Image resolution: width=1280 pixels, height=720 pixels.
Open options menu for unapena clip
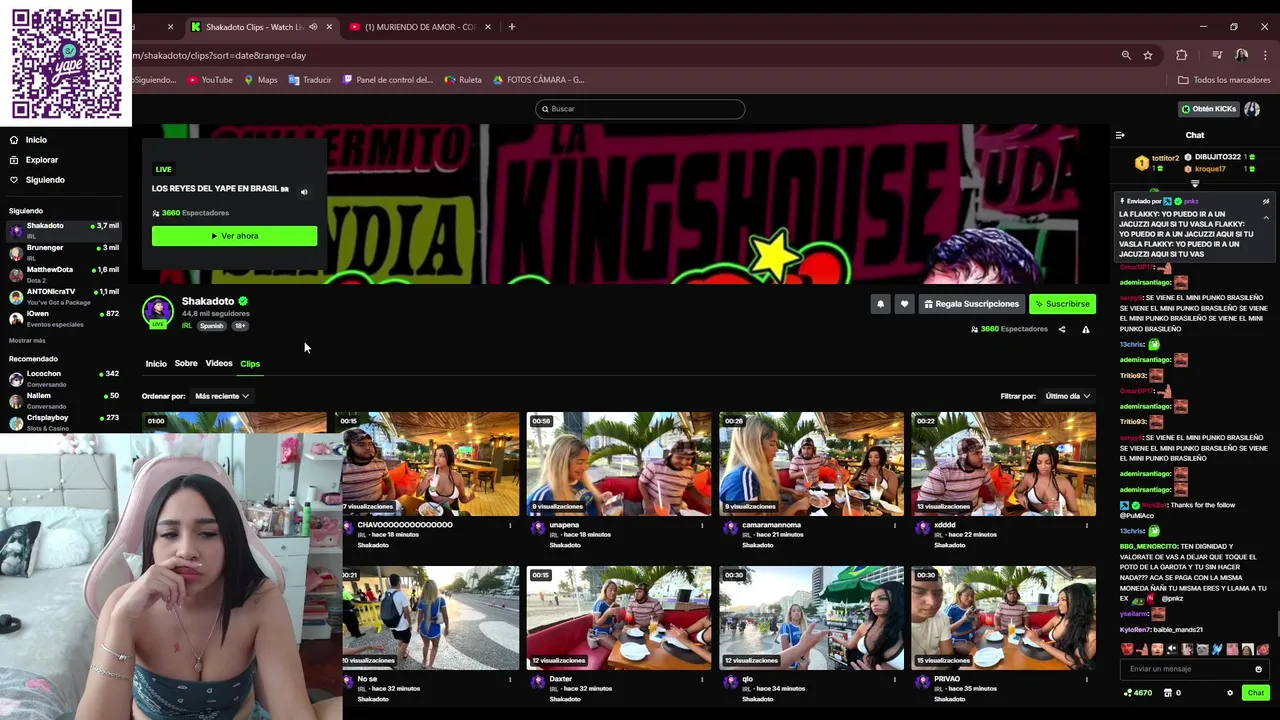[x=702, y=525]
